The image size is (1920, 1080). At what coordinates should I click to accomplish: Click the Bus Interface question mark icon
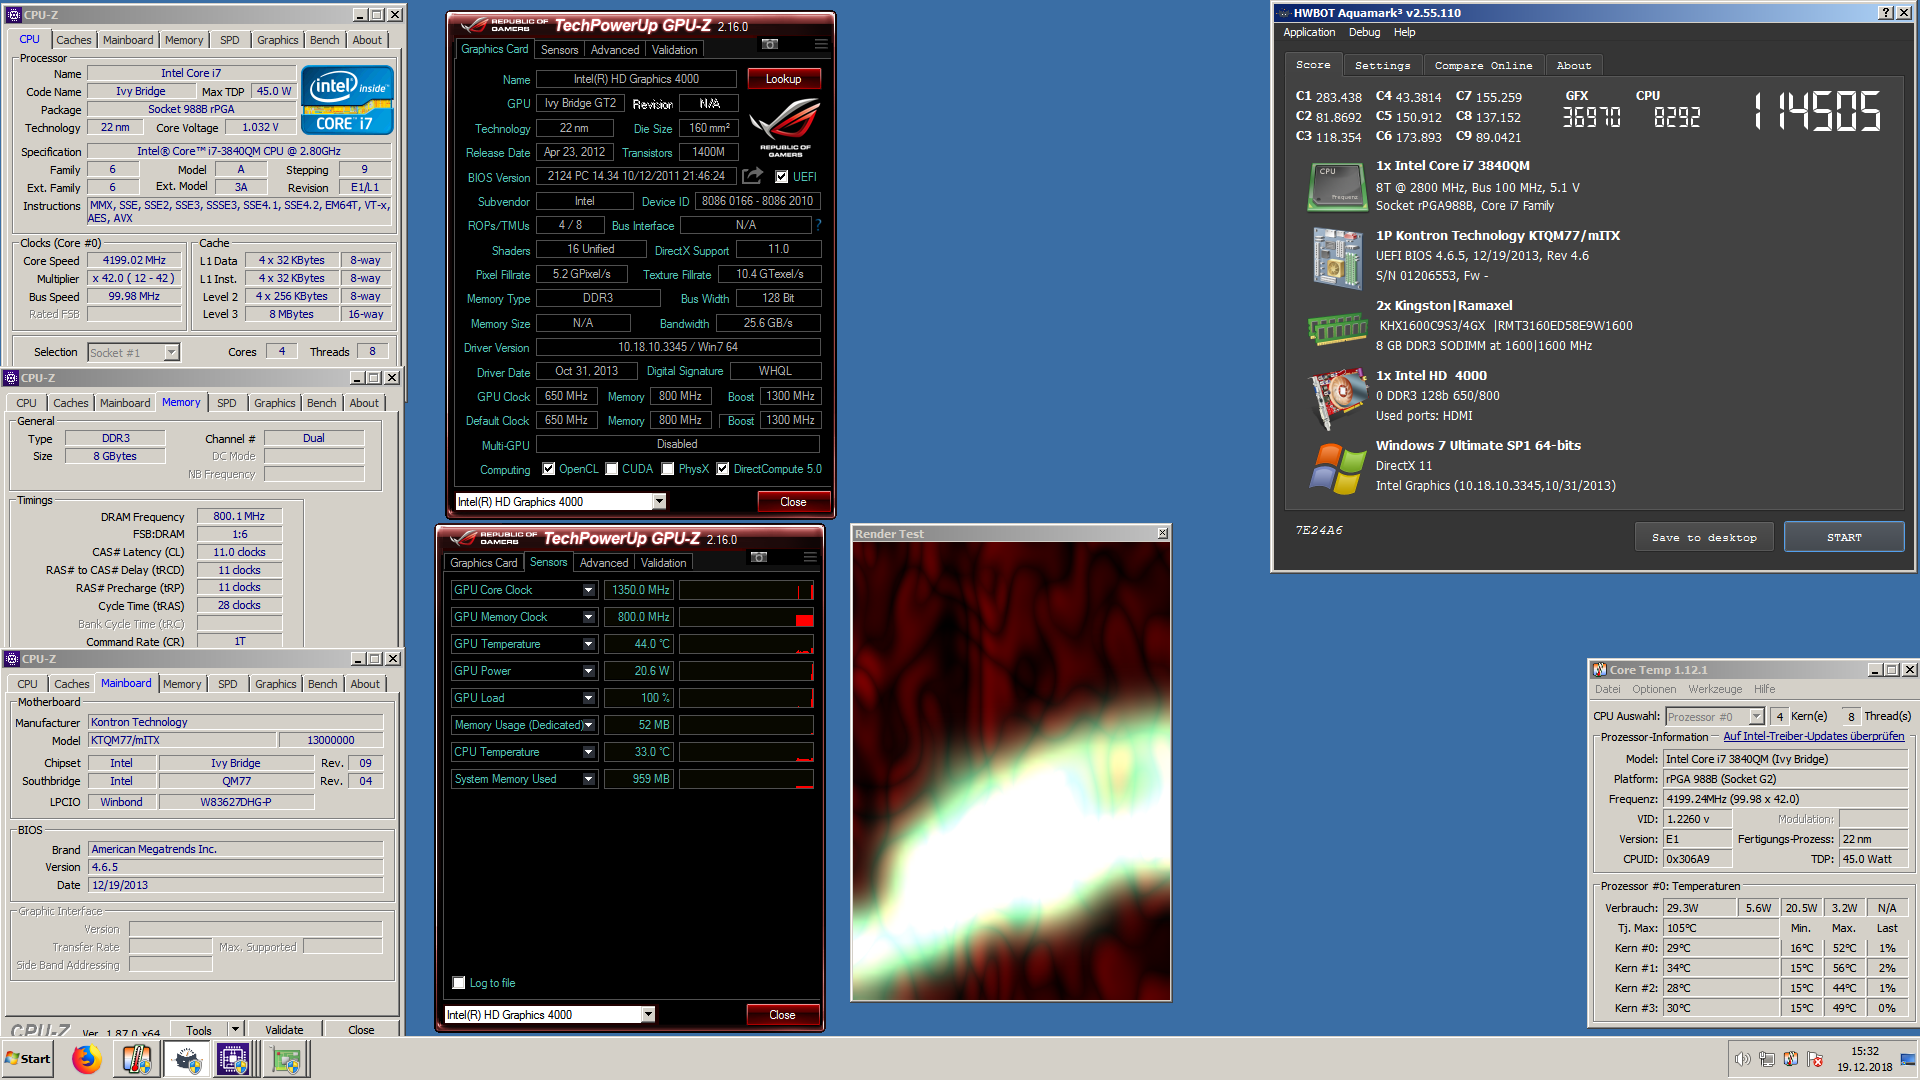pos(818,225)
